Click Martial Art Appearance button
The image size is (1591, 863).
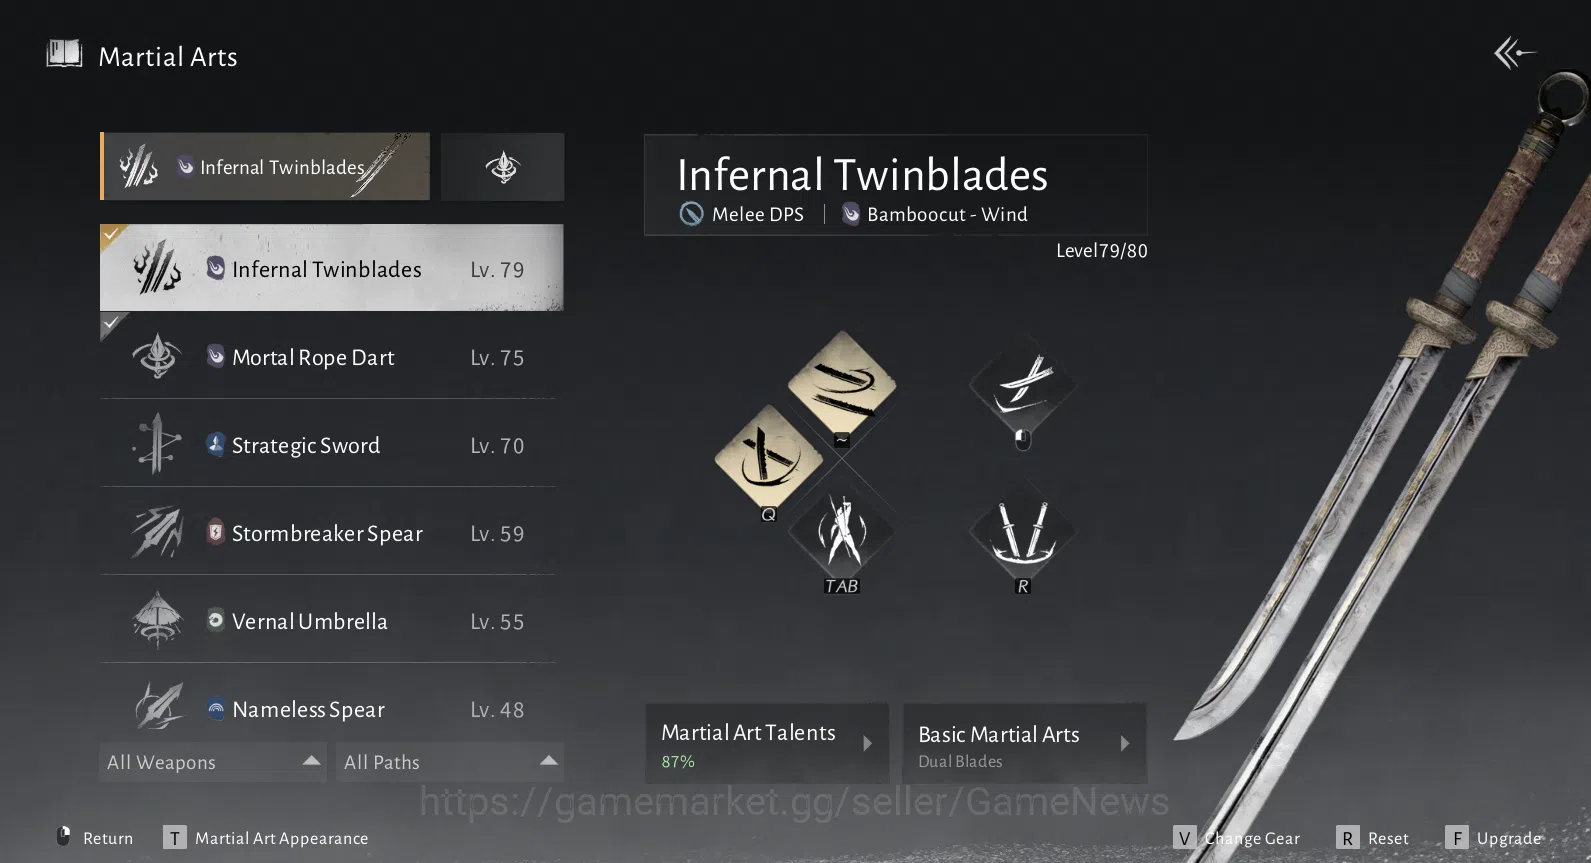click(x=266, y=838)
